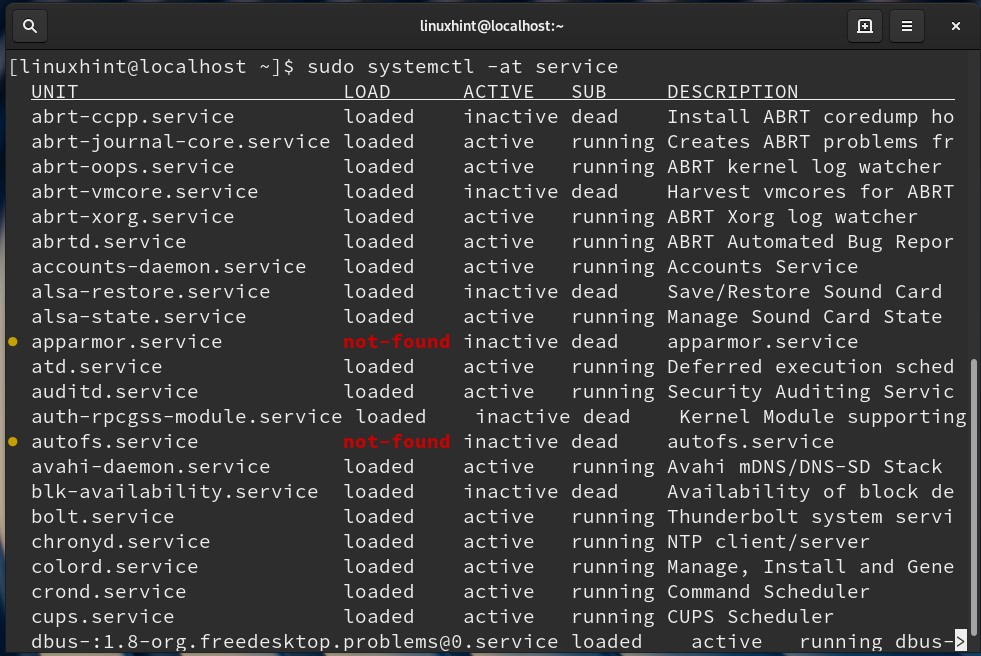
Task: Click the yellow dot beside apparmor.service
Action: pyautogui.click(x=13, y=342)
